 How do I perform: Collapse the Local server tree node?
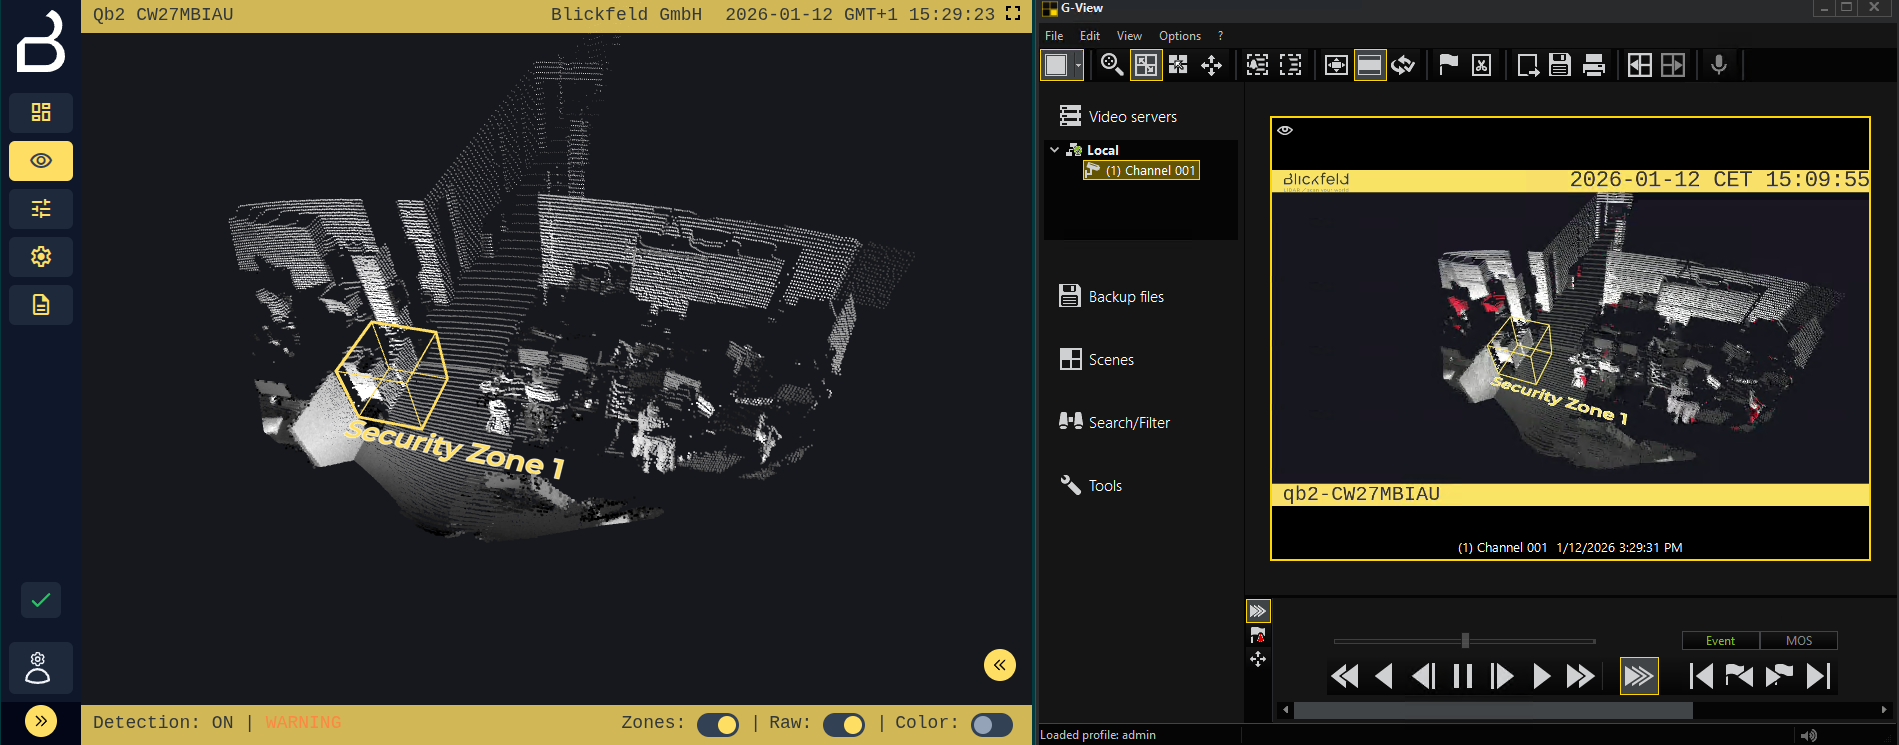1054,150
